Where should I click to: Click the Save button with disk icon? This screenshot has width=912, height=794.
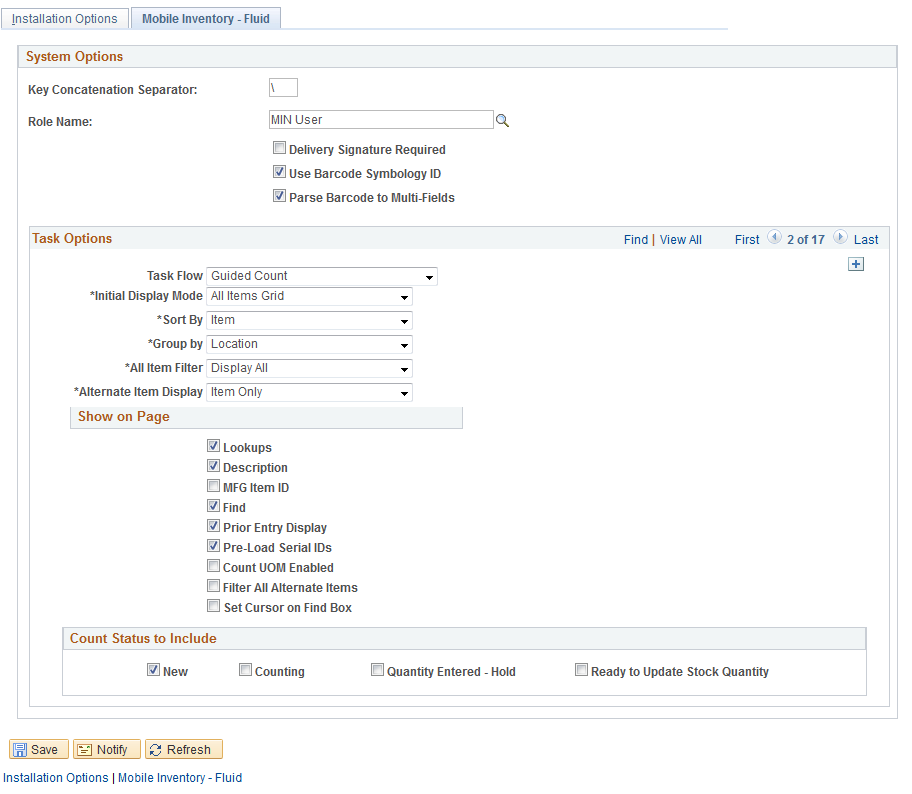[x=38, y=749]
